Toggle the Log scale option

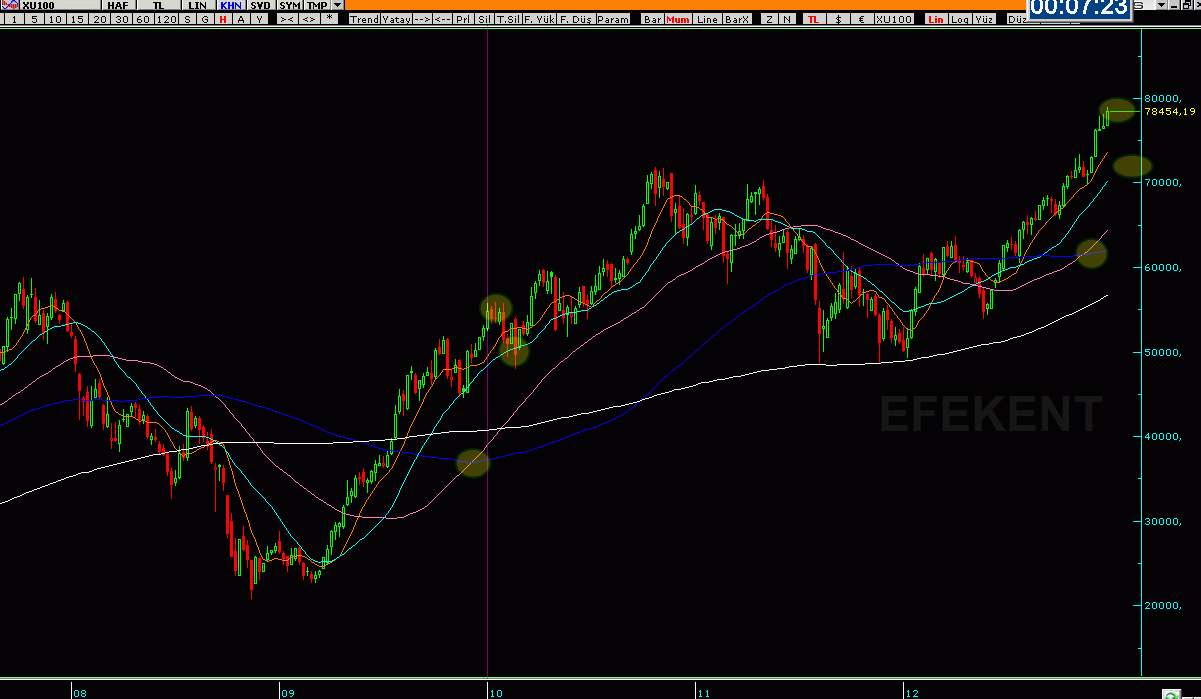pyautogui.click(x=960, y=19)
